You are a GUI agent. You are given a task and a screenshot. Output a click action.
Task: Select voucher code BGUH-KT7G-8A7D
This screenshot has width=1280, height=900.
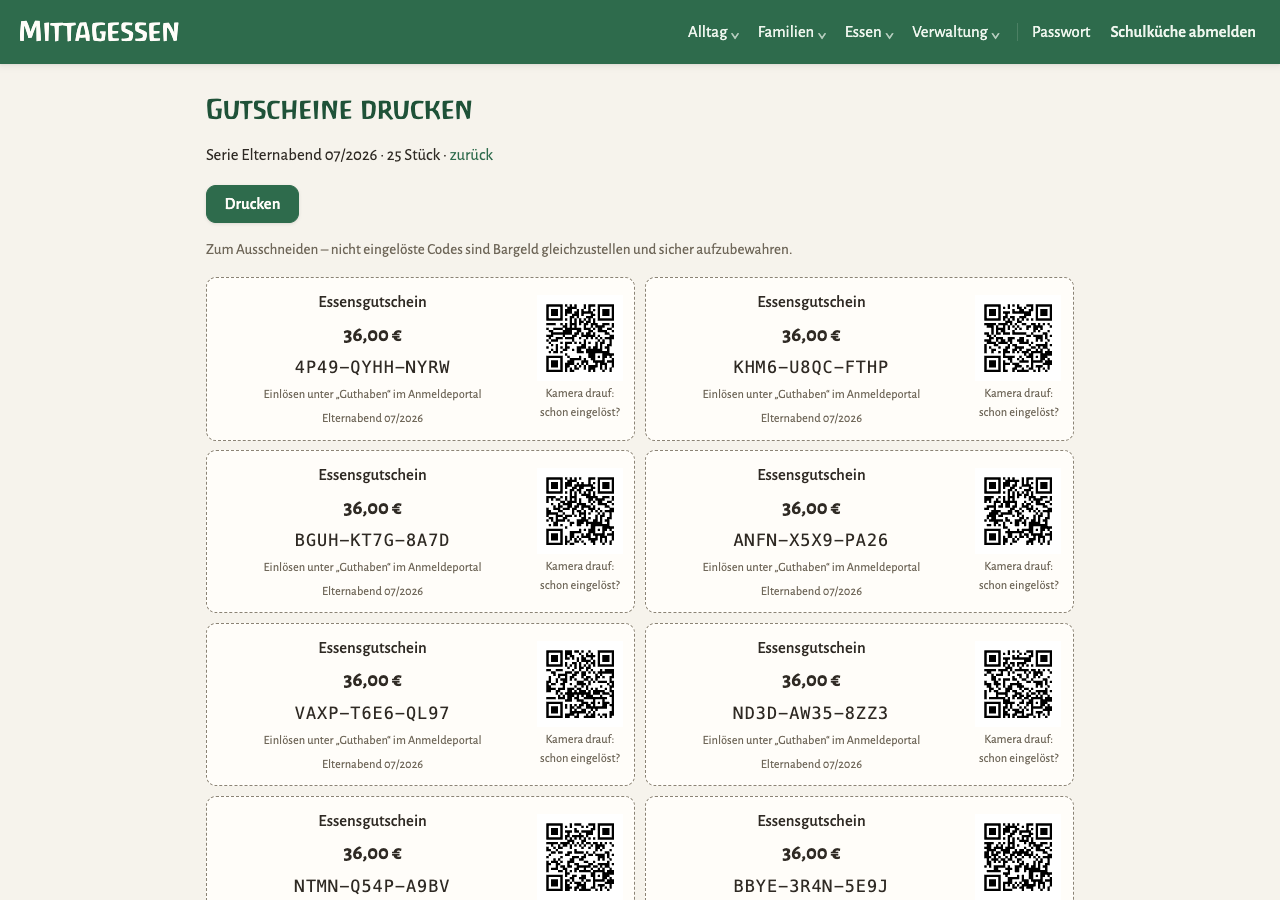click(x=372, y=540)
